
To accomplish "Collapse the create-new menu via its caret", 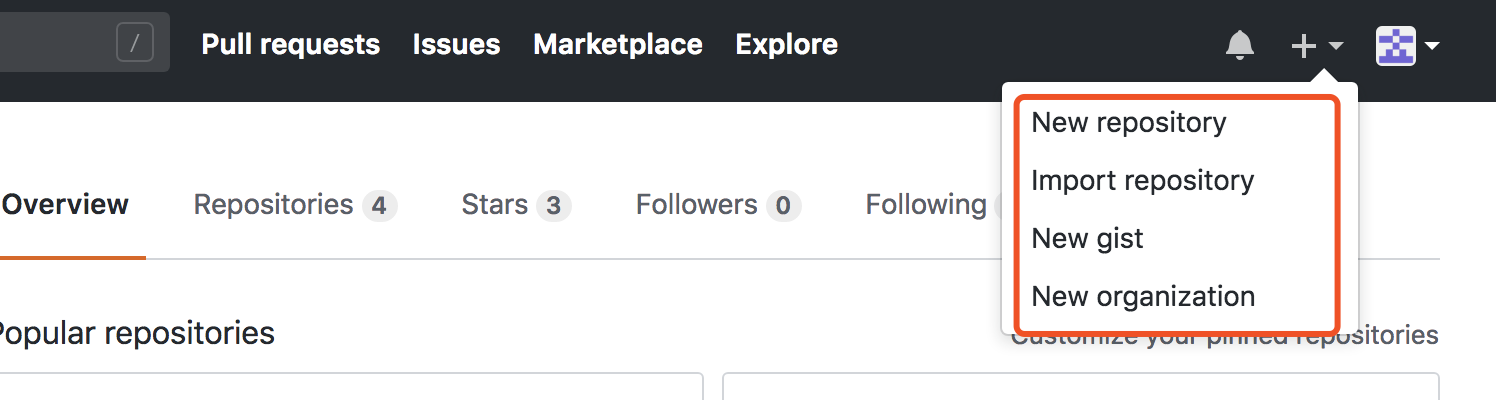I will pyautogui.click(x=1335, y=46).
